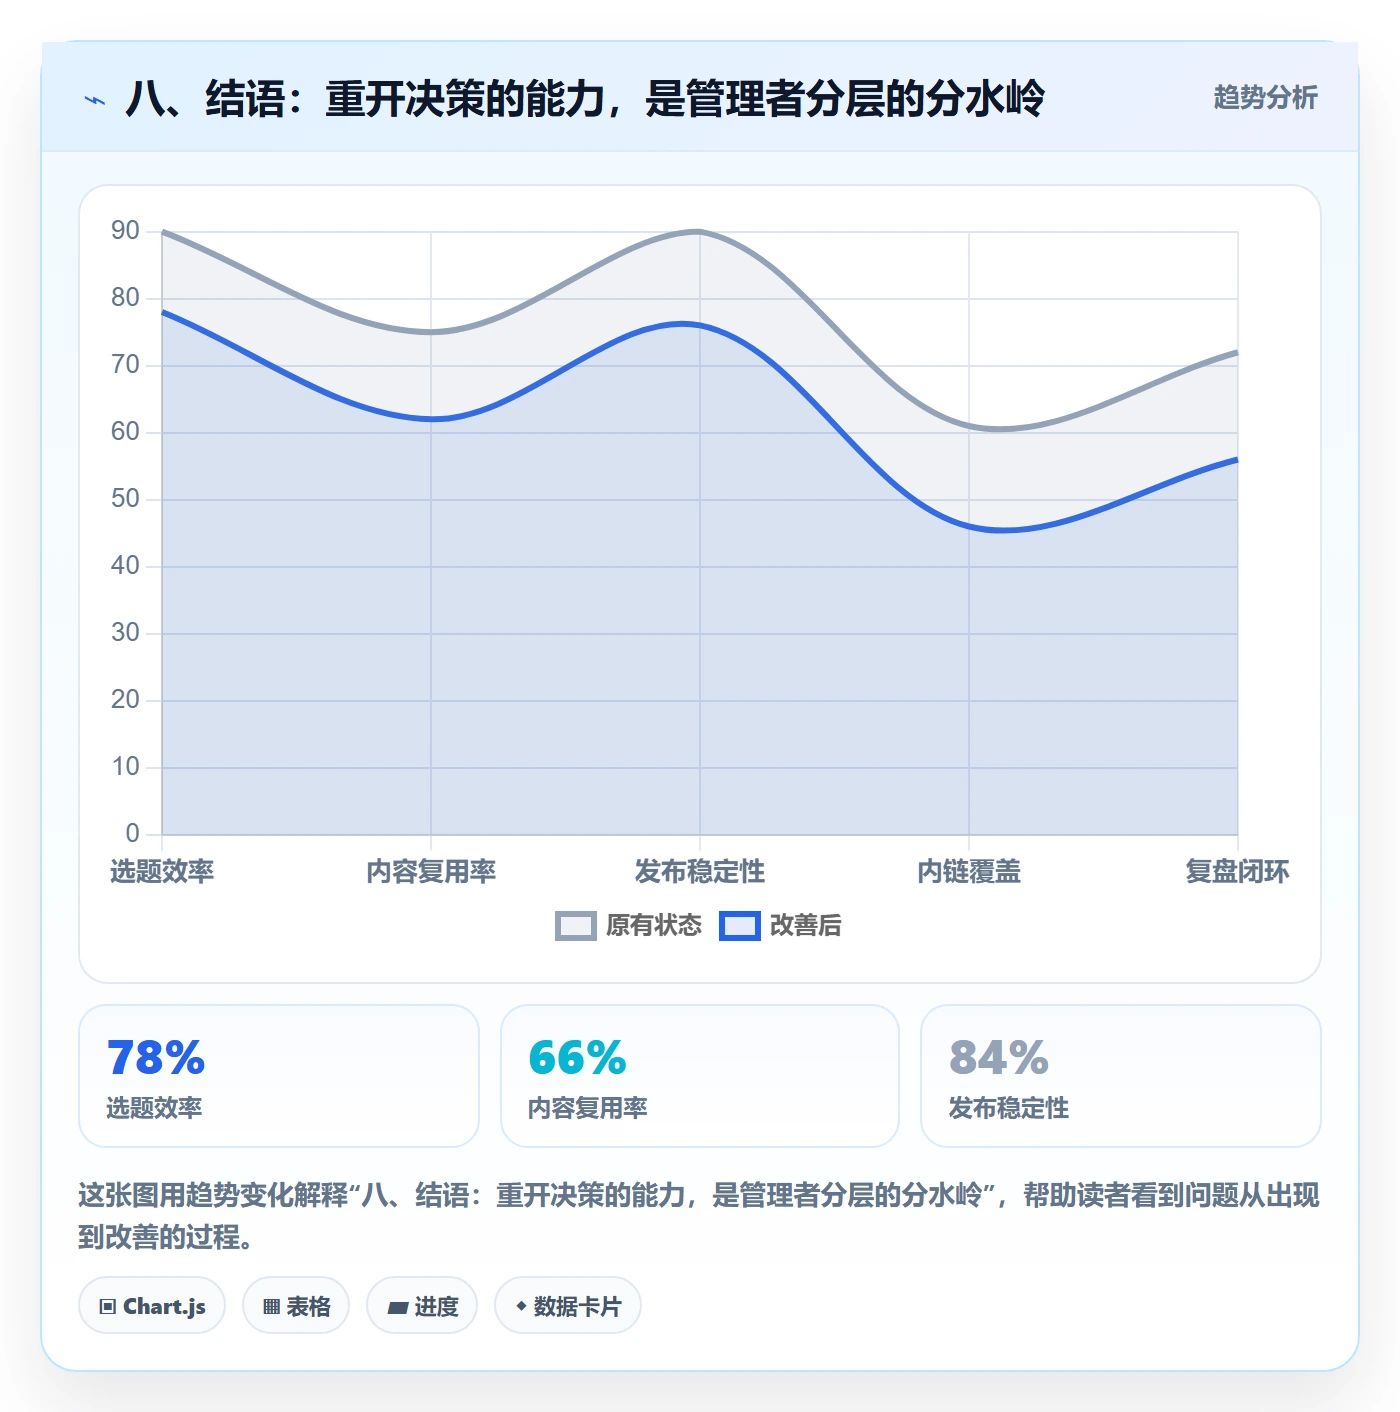Viewport: 1400px width, 1412px height.
Task: Click the gray line peak at 发布稳定性
Action: (x=700, y=231)
